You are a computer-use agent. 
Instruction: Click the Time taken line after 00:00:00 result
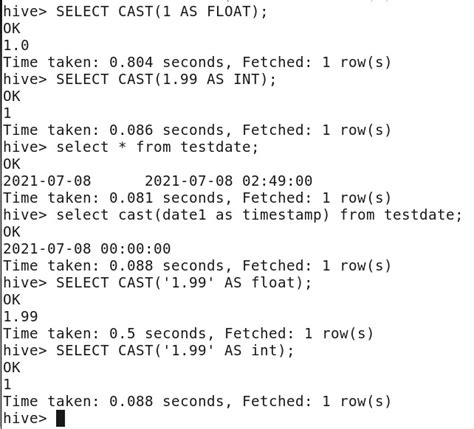[197, 266]
